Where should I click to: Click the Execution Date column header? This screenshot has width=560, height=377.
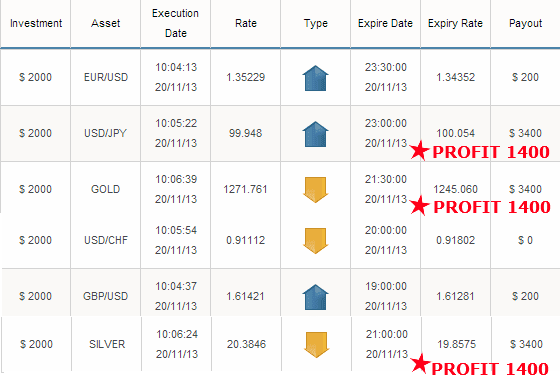click(175, 23)
